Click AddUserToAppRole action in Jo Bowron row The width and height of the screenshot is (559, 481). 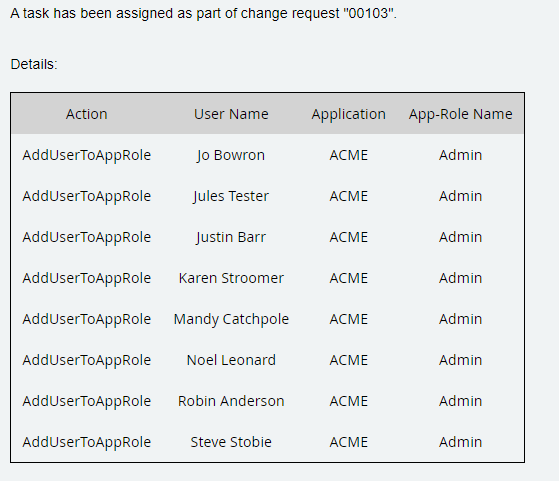click(87, 155)
